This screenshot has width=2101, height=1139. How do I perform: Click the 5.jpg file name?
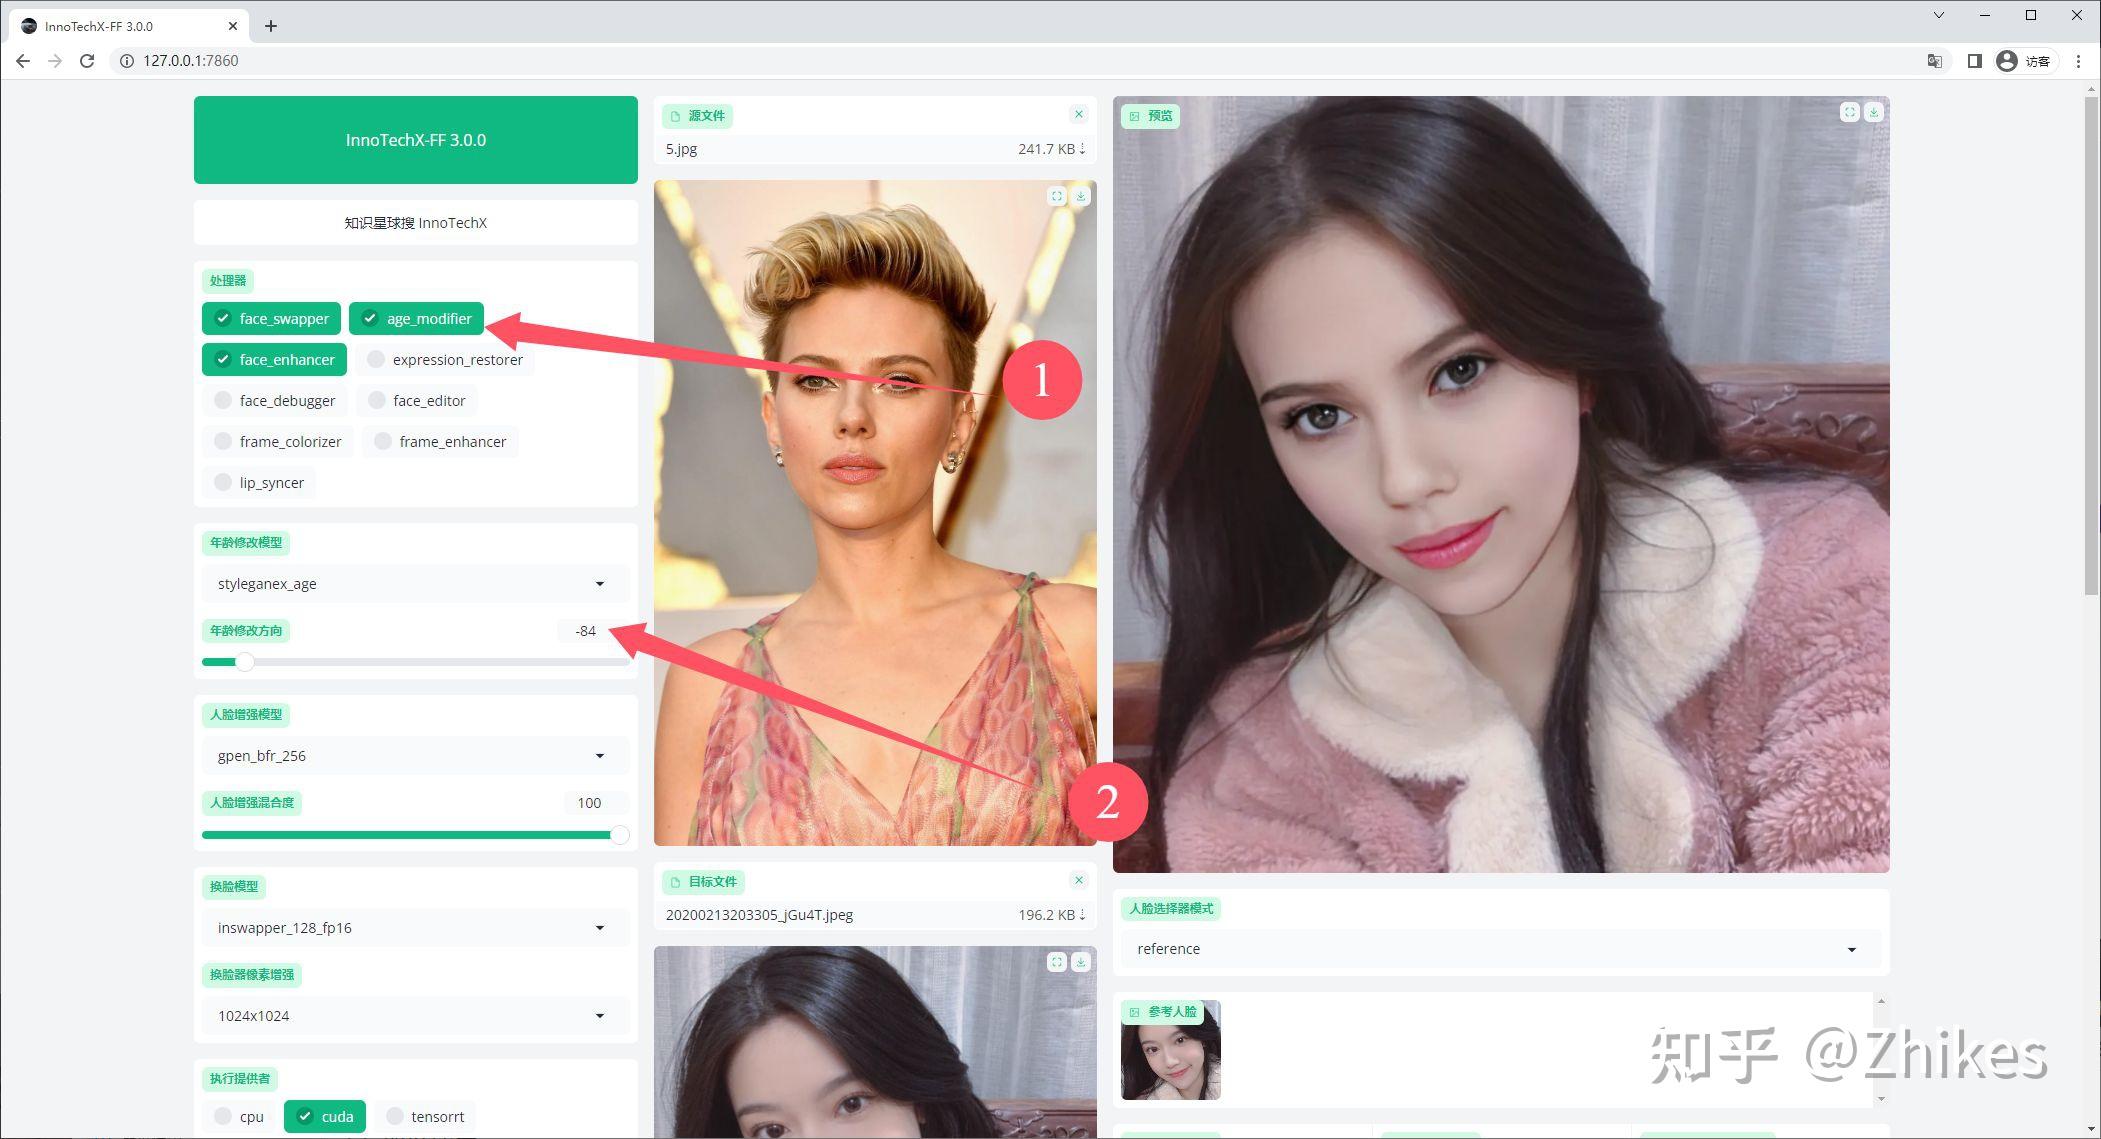point(681,149)
